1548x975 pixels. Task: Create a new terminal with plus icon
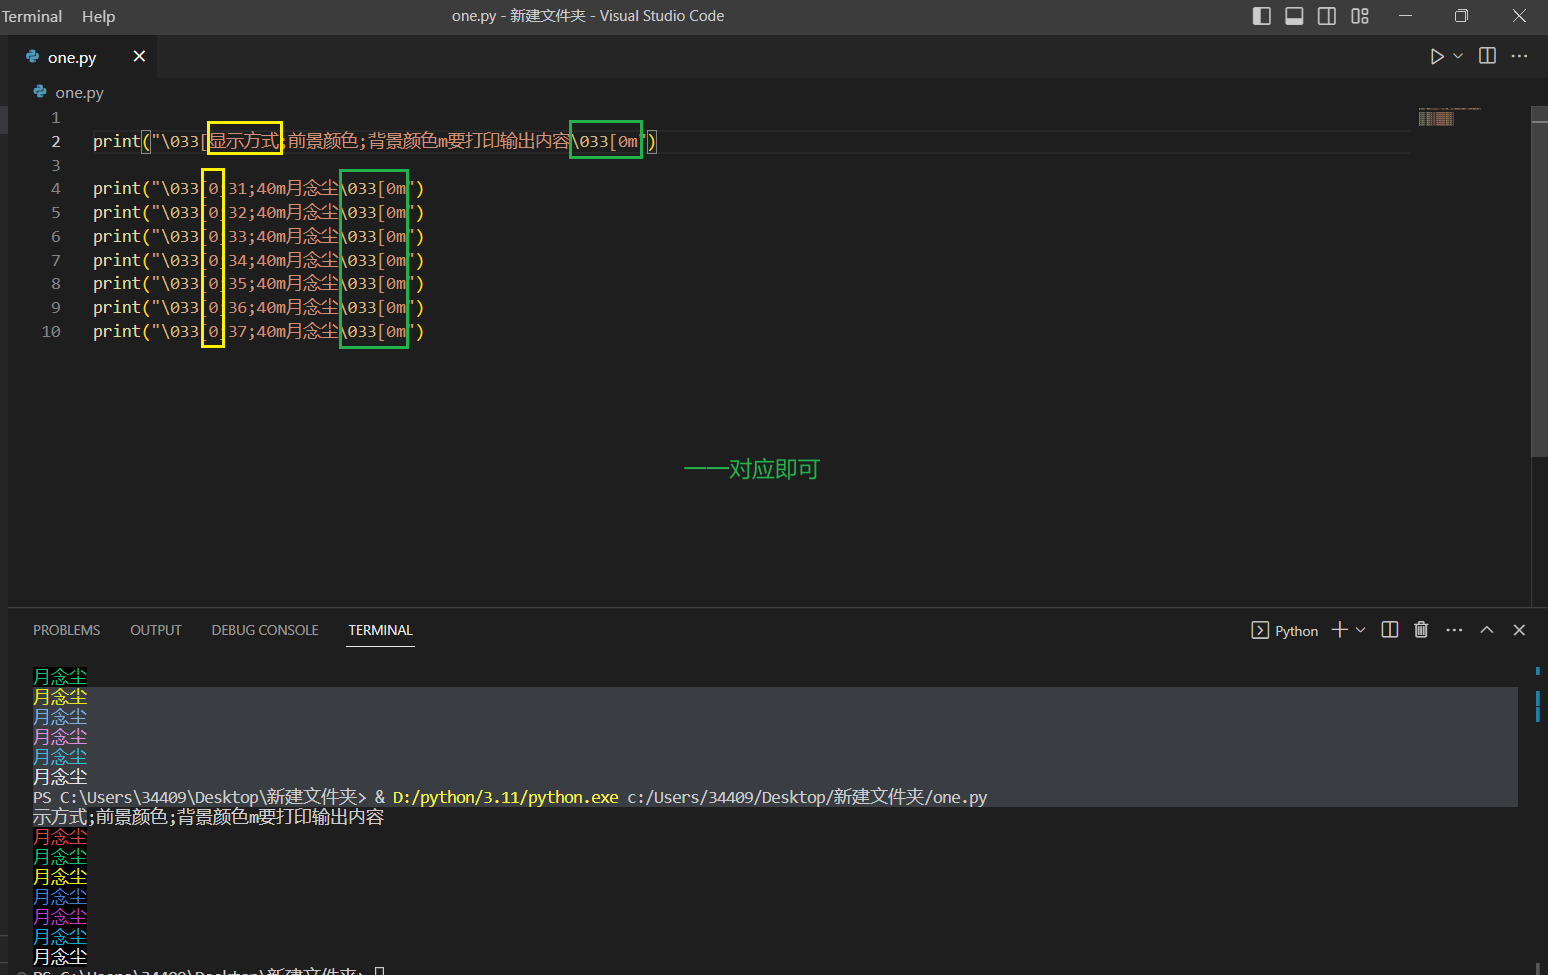pyautogui.click(x=1340, y=630)
